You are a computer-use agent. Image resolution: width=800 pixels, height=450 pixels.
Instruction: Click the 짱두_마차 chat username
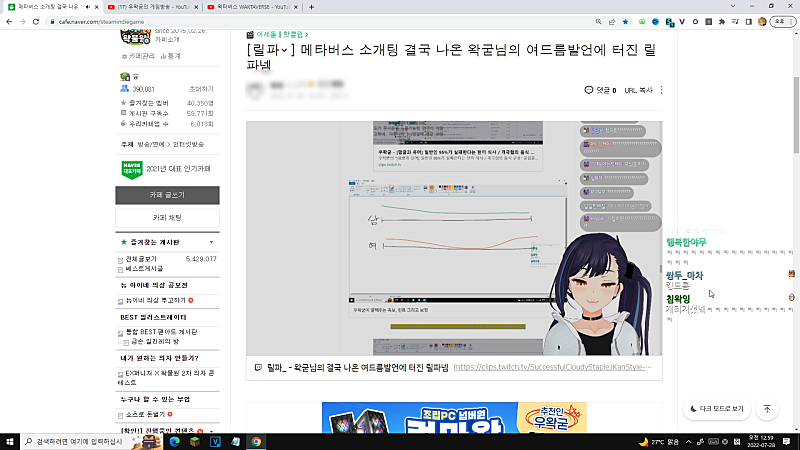coord(684,276)
